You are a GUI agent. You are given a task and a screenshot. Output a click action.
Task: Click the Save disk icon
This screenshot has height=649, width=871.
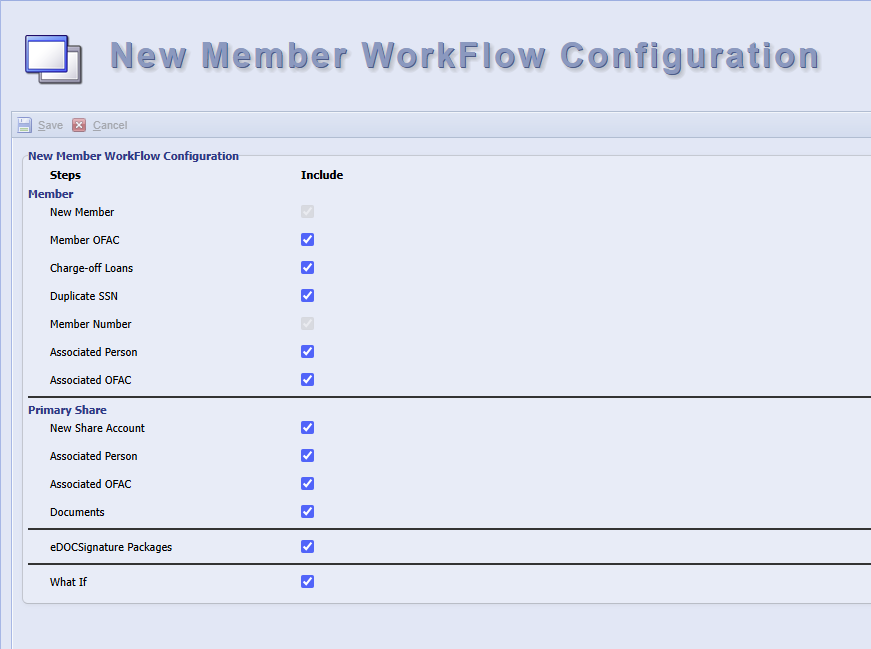24,124
